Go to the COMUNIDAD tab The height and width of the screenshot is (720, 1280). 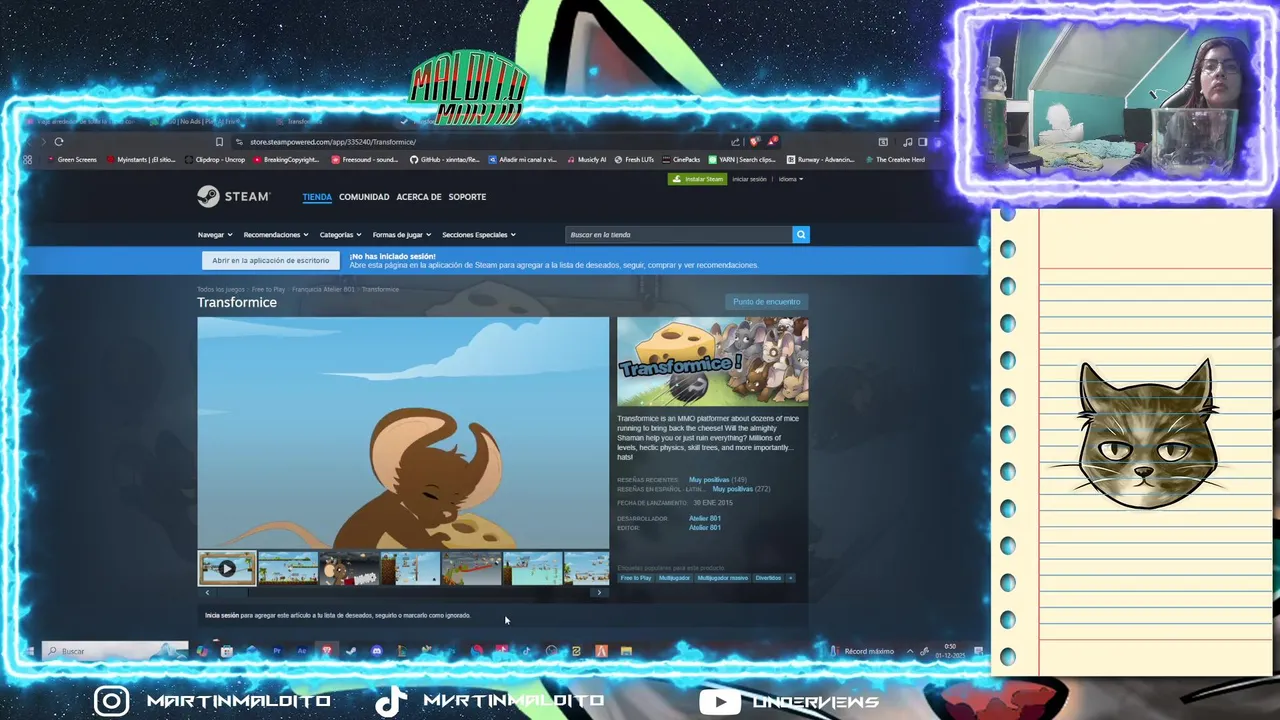(364, 197)
